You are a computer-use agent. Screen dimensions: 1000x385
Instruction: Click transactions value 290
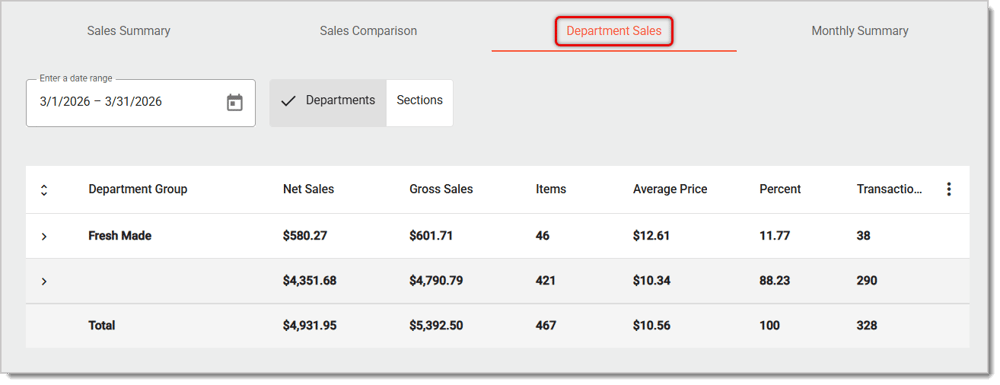tap(867, 280)
